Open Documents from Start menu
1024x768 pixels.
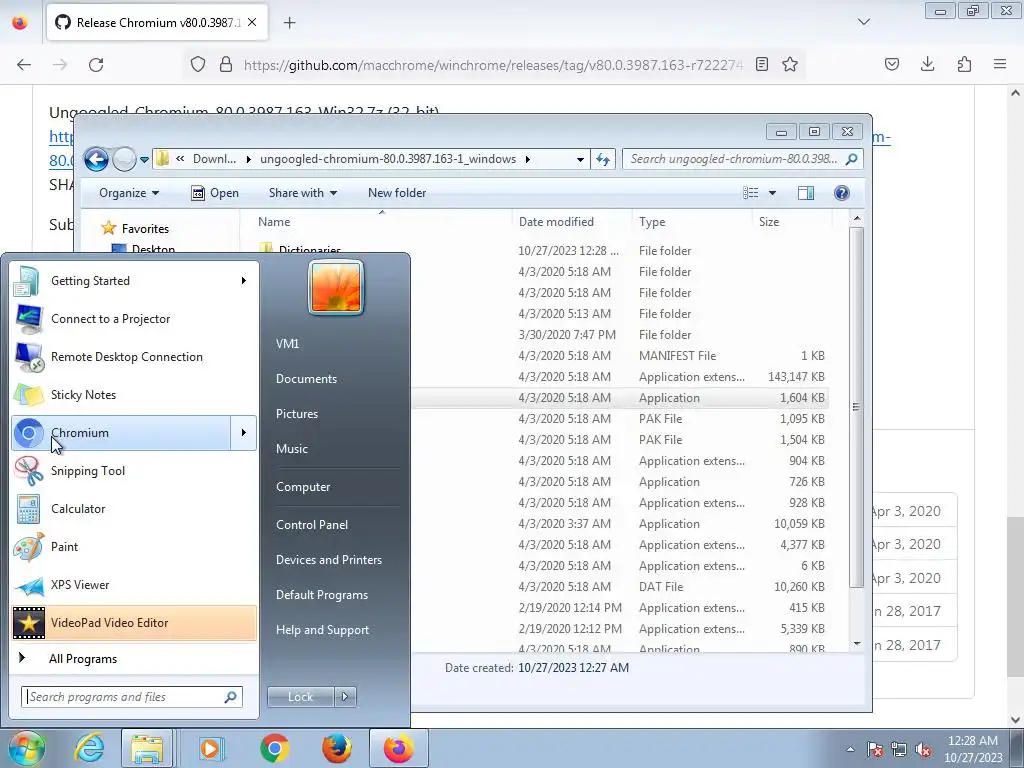[306, 379]
